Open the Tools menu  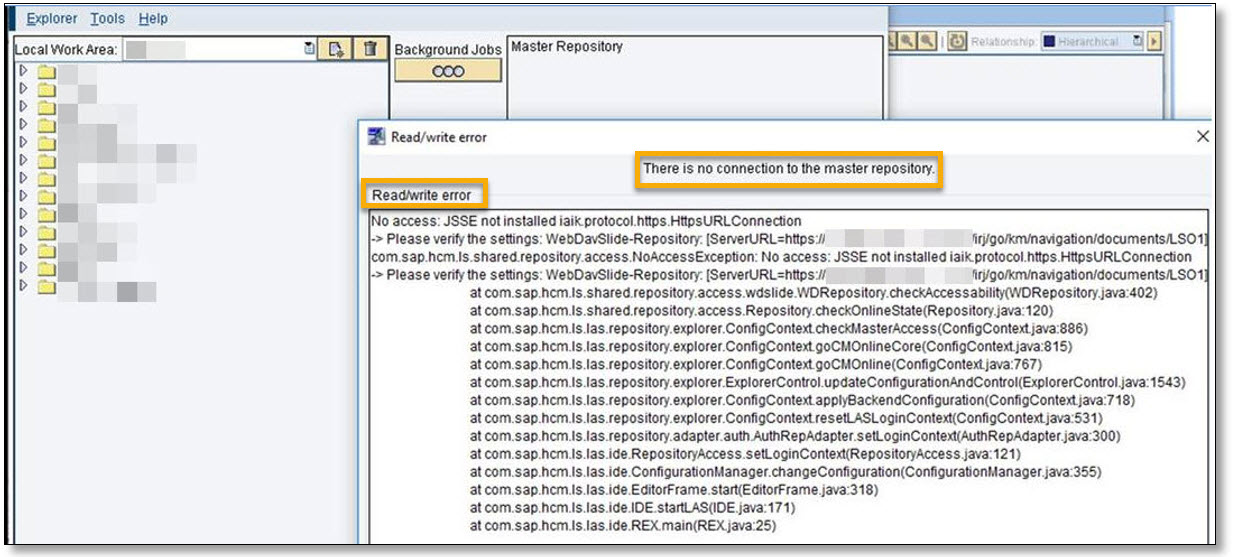(x=107, y=19)
